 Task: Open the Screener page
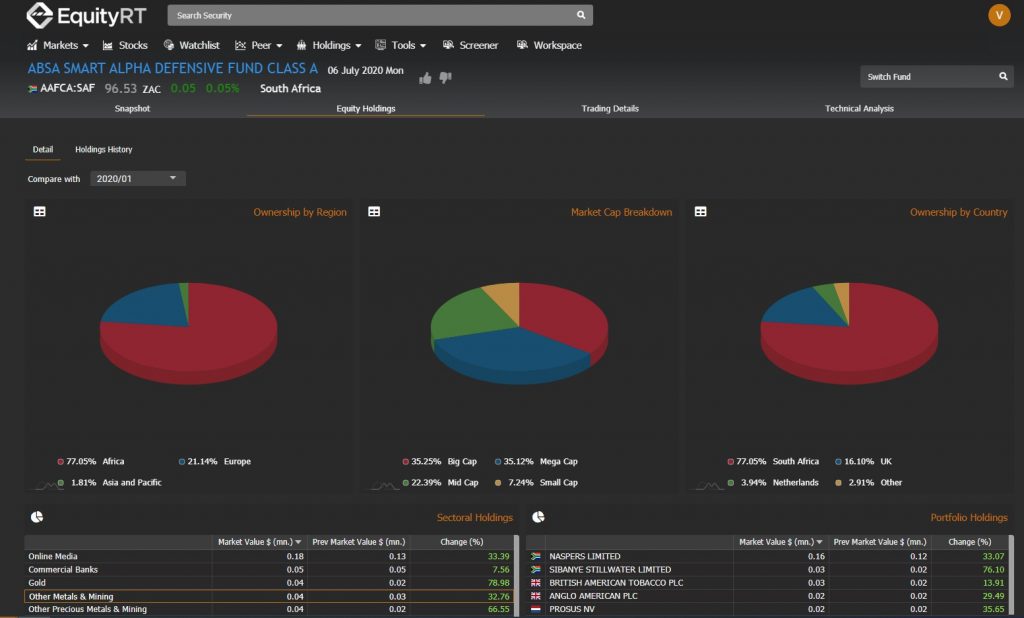pyautogui.click(x=470, y=45)
